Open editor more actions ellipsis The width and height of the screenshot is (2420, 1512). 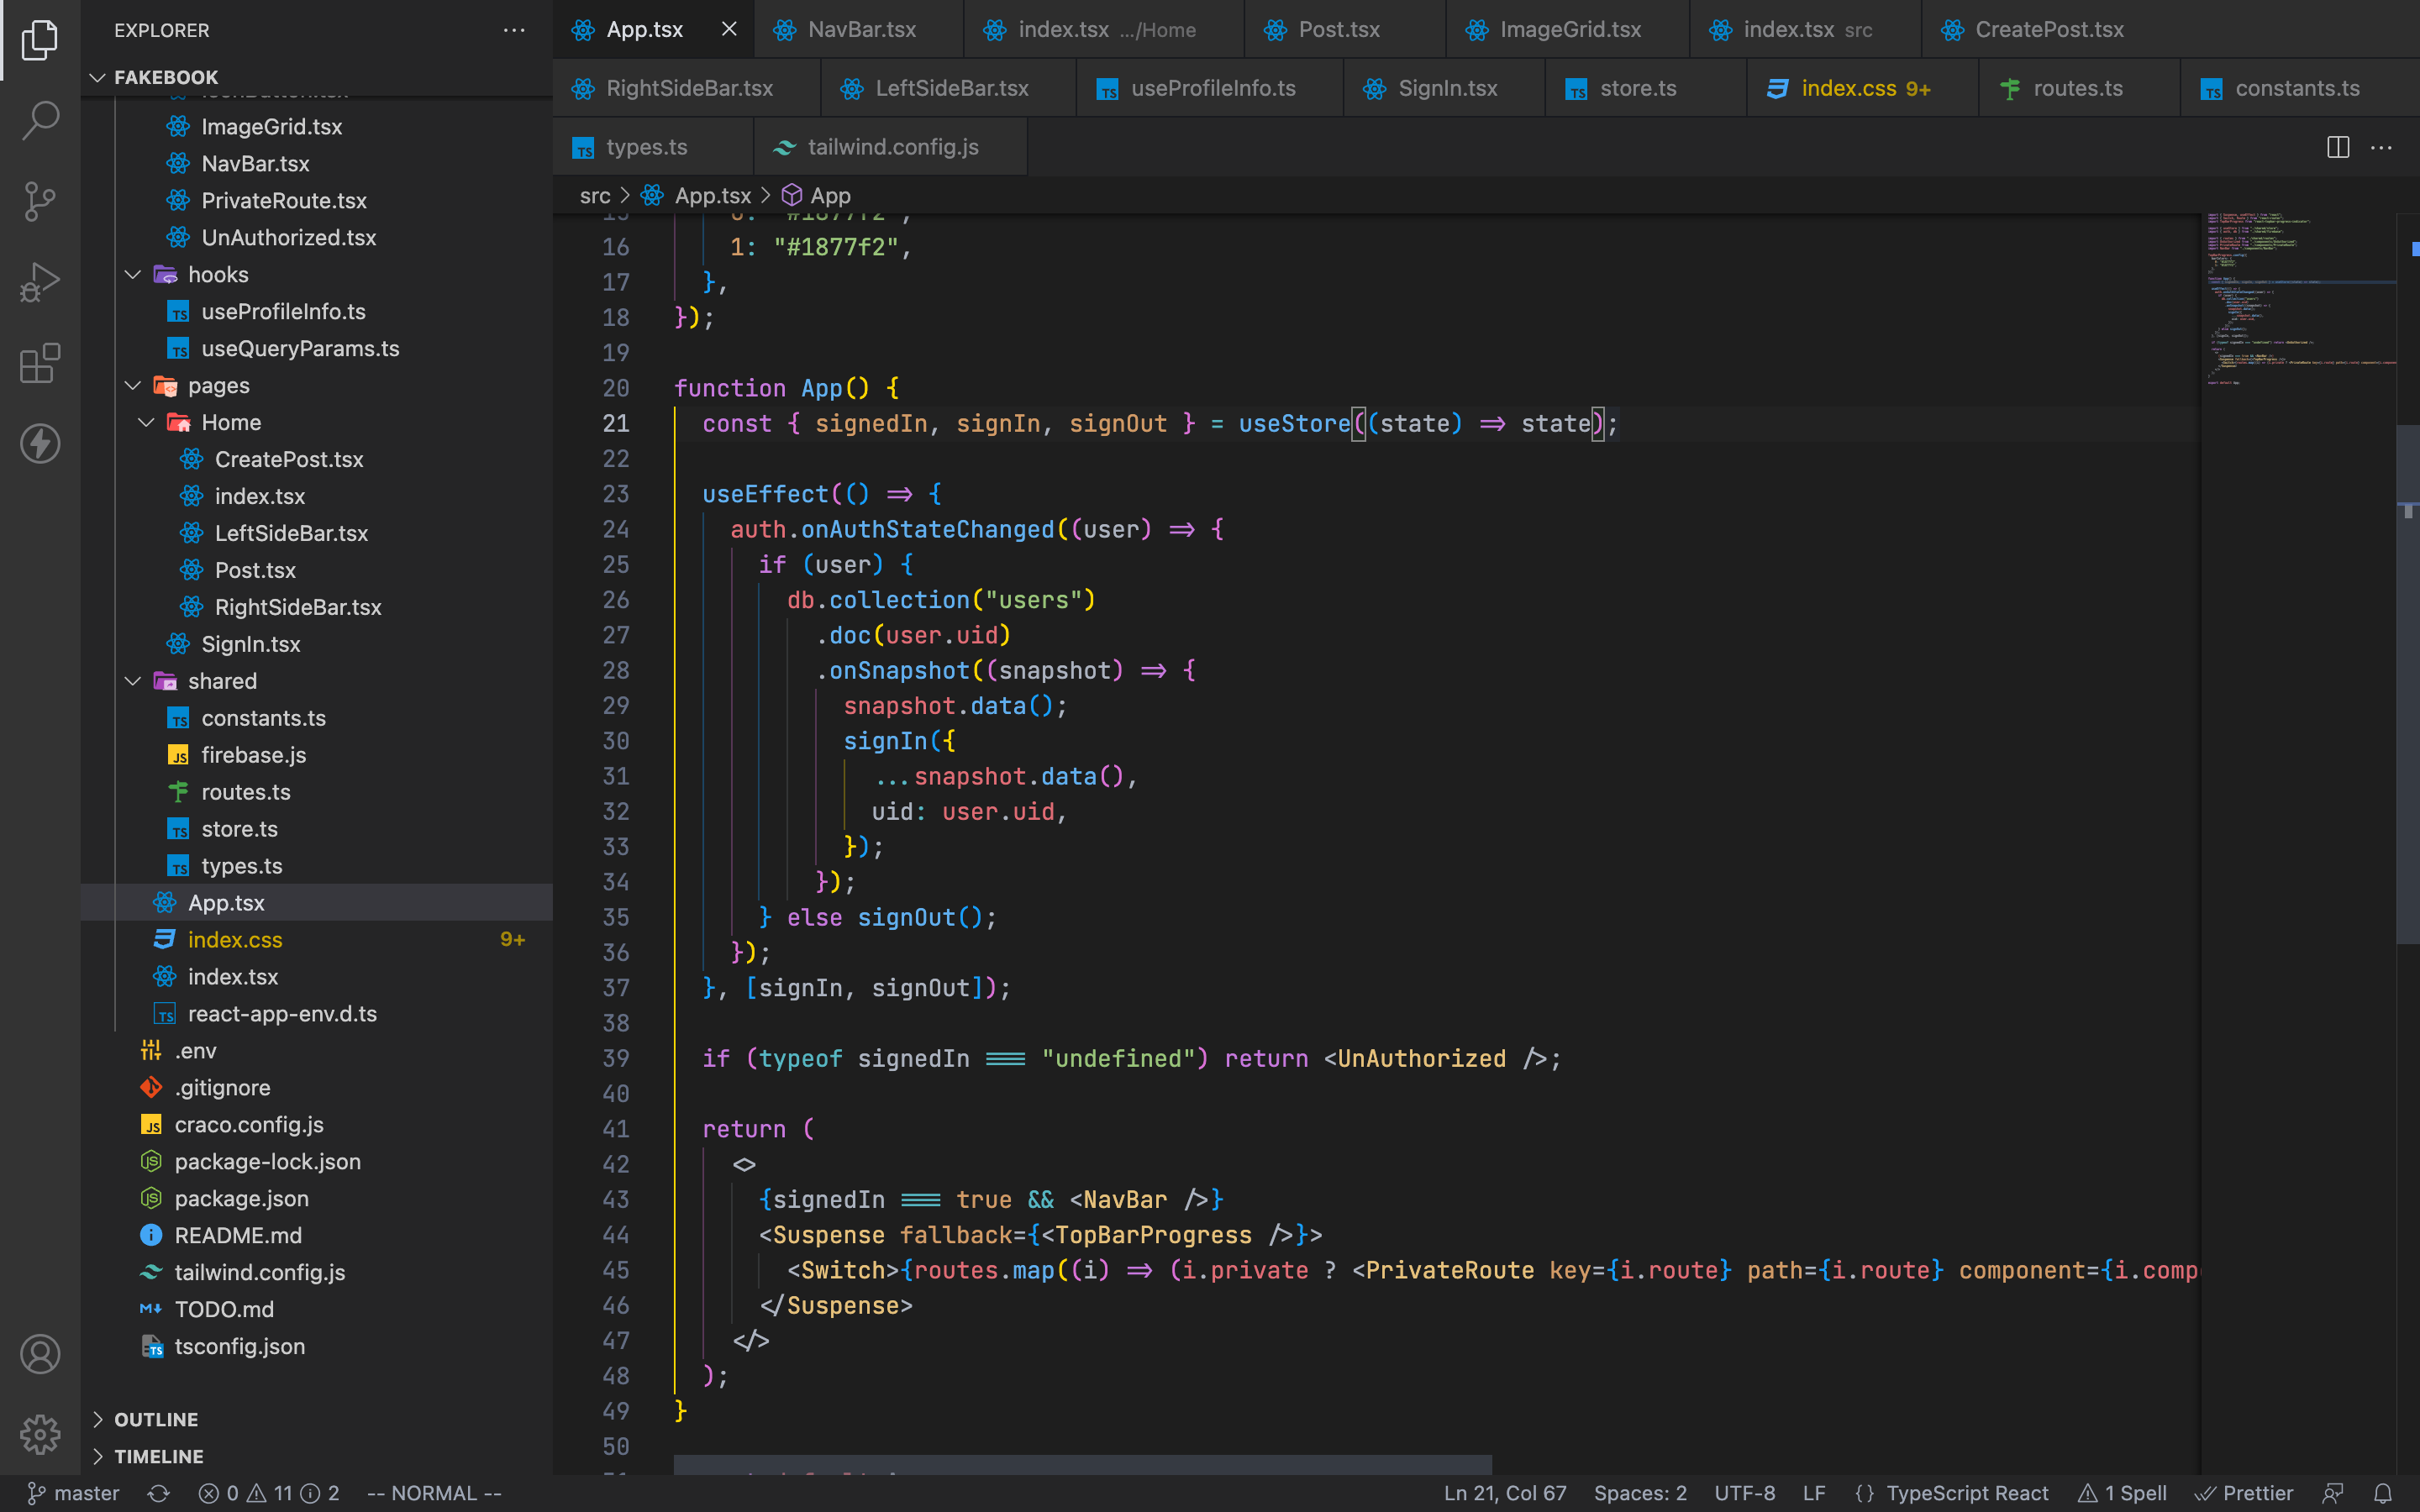2382,147
